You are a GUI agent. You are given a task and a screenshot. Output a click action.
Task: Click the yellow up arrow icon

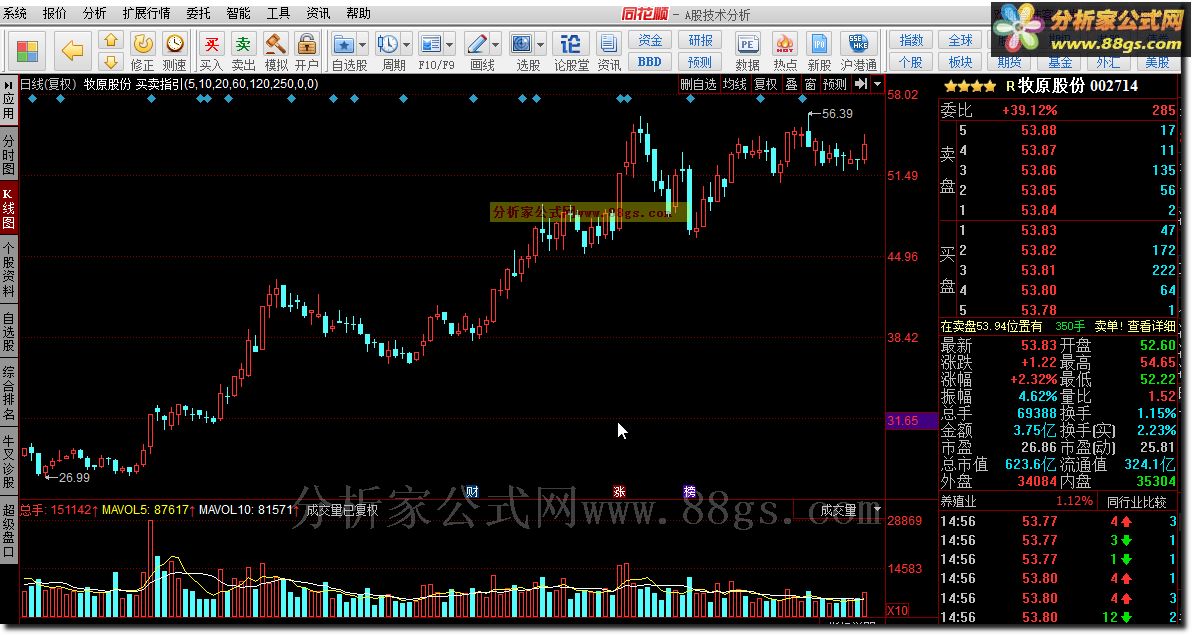pyautogui.click(x=111, y=41)
